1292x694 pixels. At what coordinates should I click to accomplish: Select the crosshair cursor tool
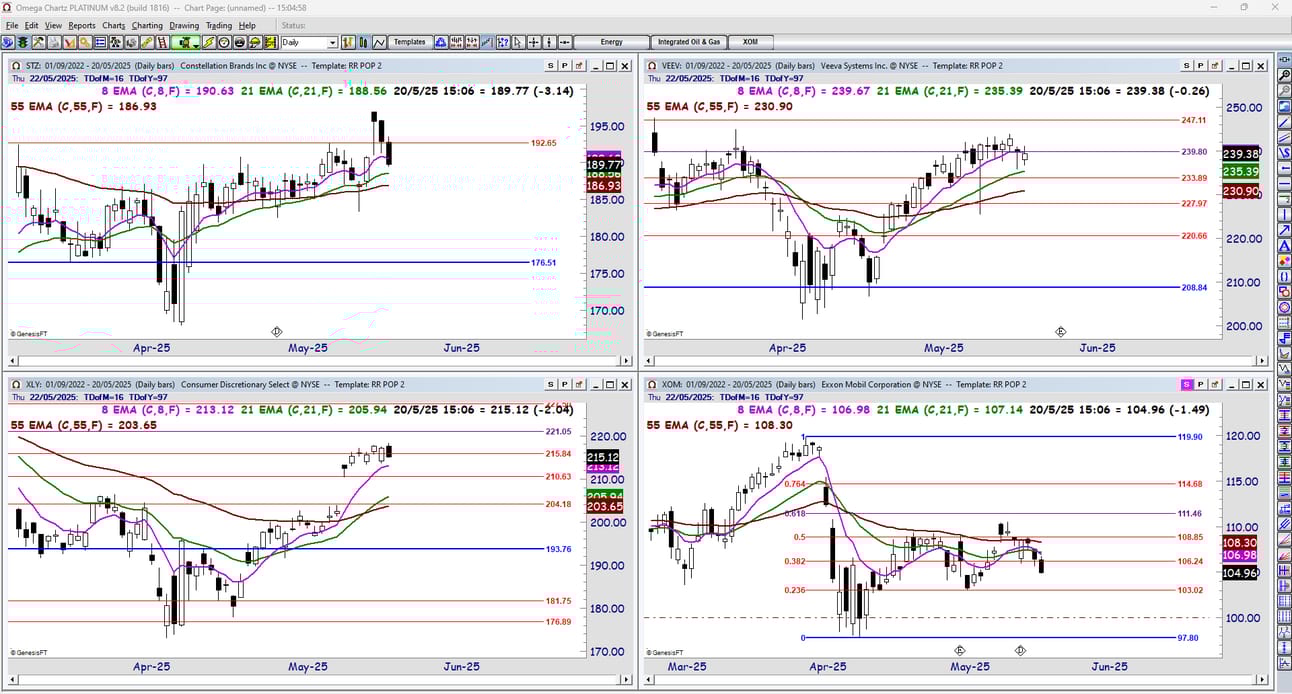click(533, 42)
